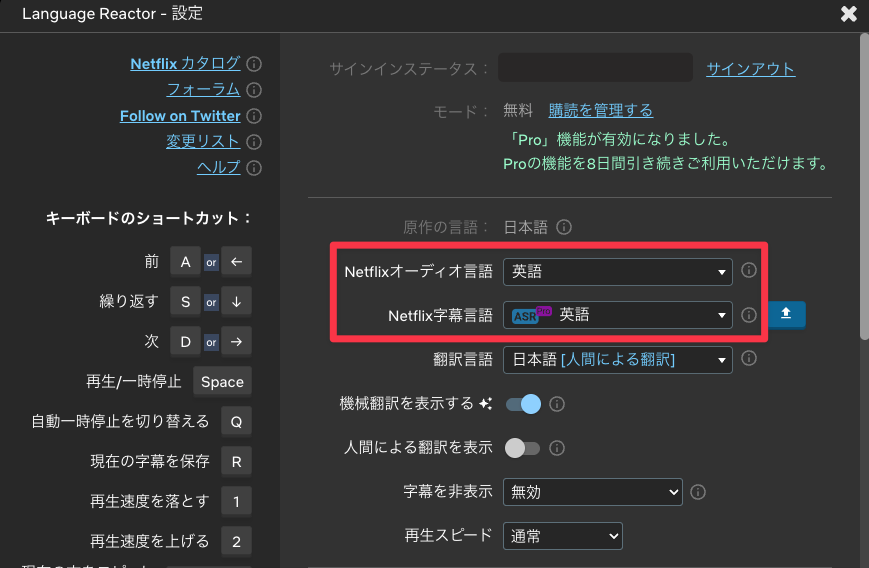This screenshot has width=869, height=568.
Task: Open the Netflix カタログ link
Action: (x=185, y=64)
